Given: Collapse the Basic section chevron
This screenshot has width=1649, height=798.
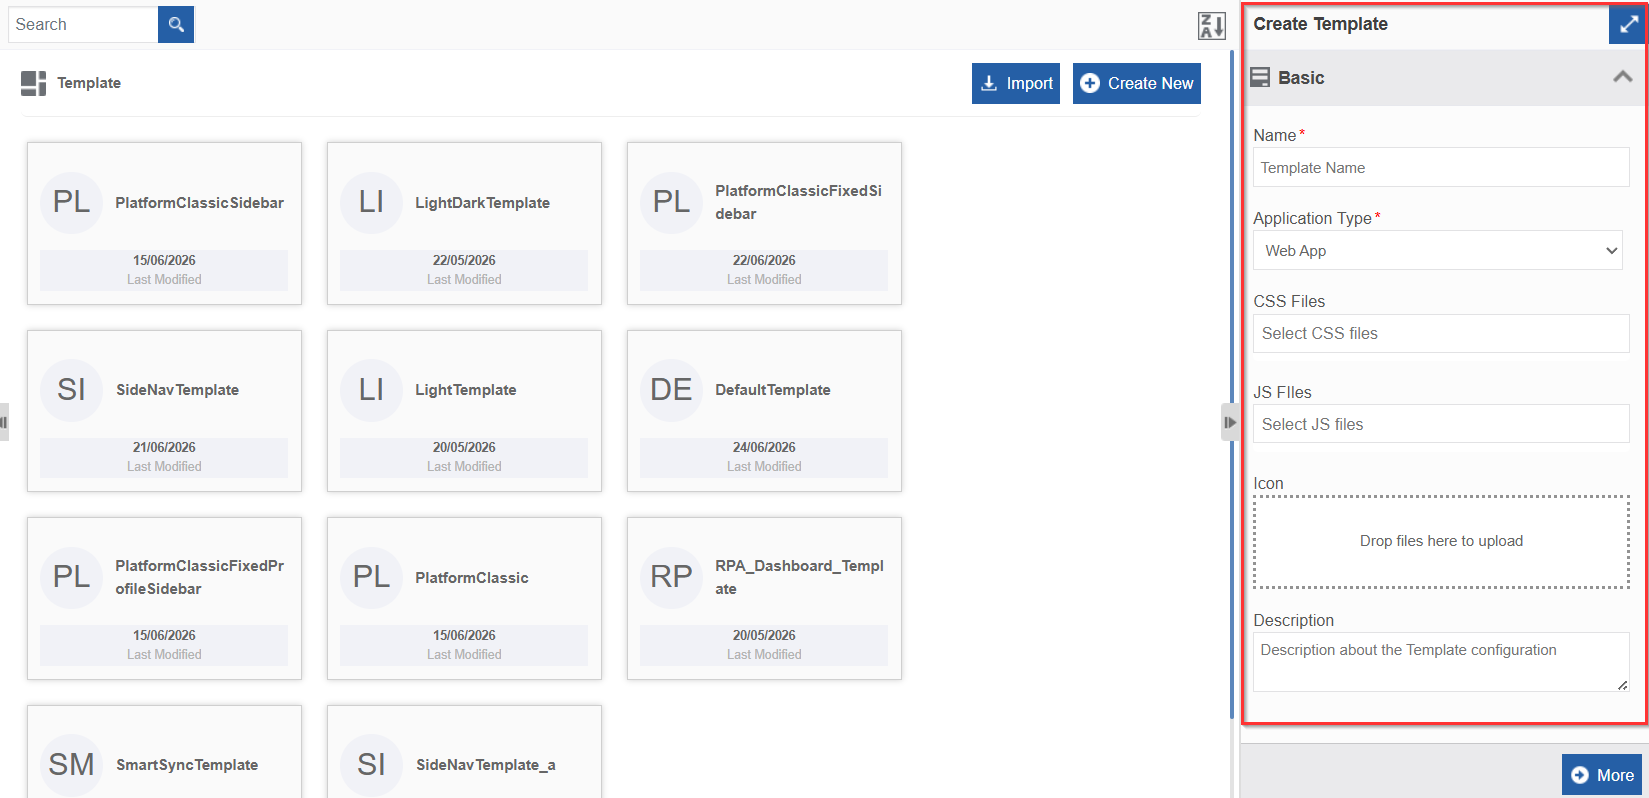Looking at the screenshot, I should point(1622,77).
